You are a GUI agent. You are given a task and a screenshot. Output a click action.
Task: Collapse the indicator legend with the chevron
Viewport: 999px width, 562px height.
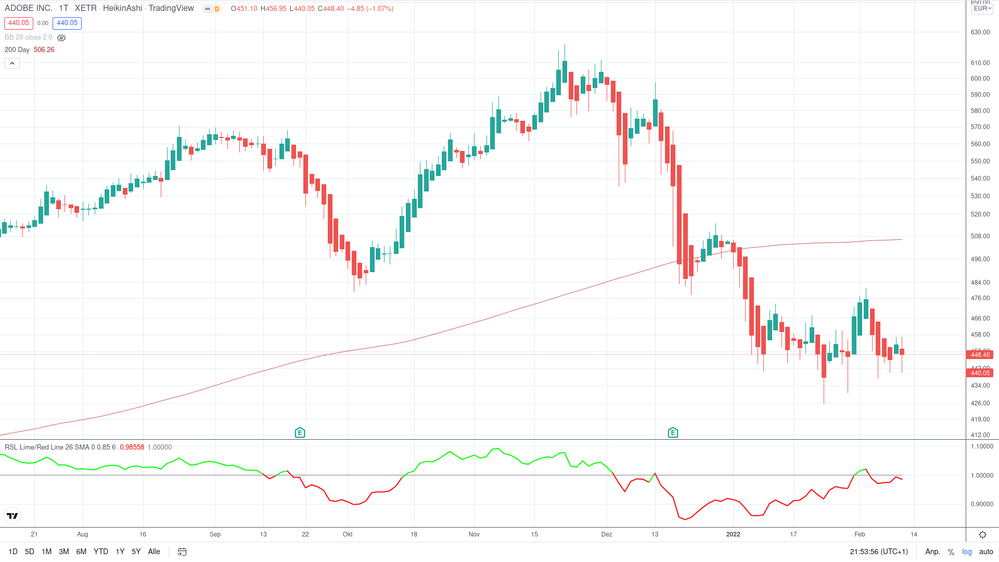point(12,63)
